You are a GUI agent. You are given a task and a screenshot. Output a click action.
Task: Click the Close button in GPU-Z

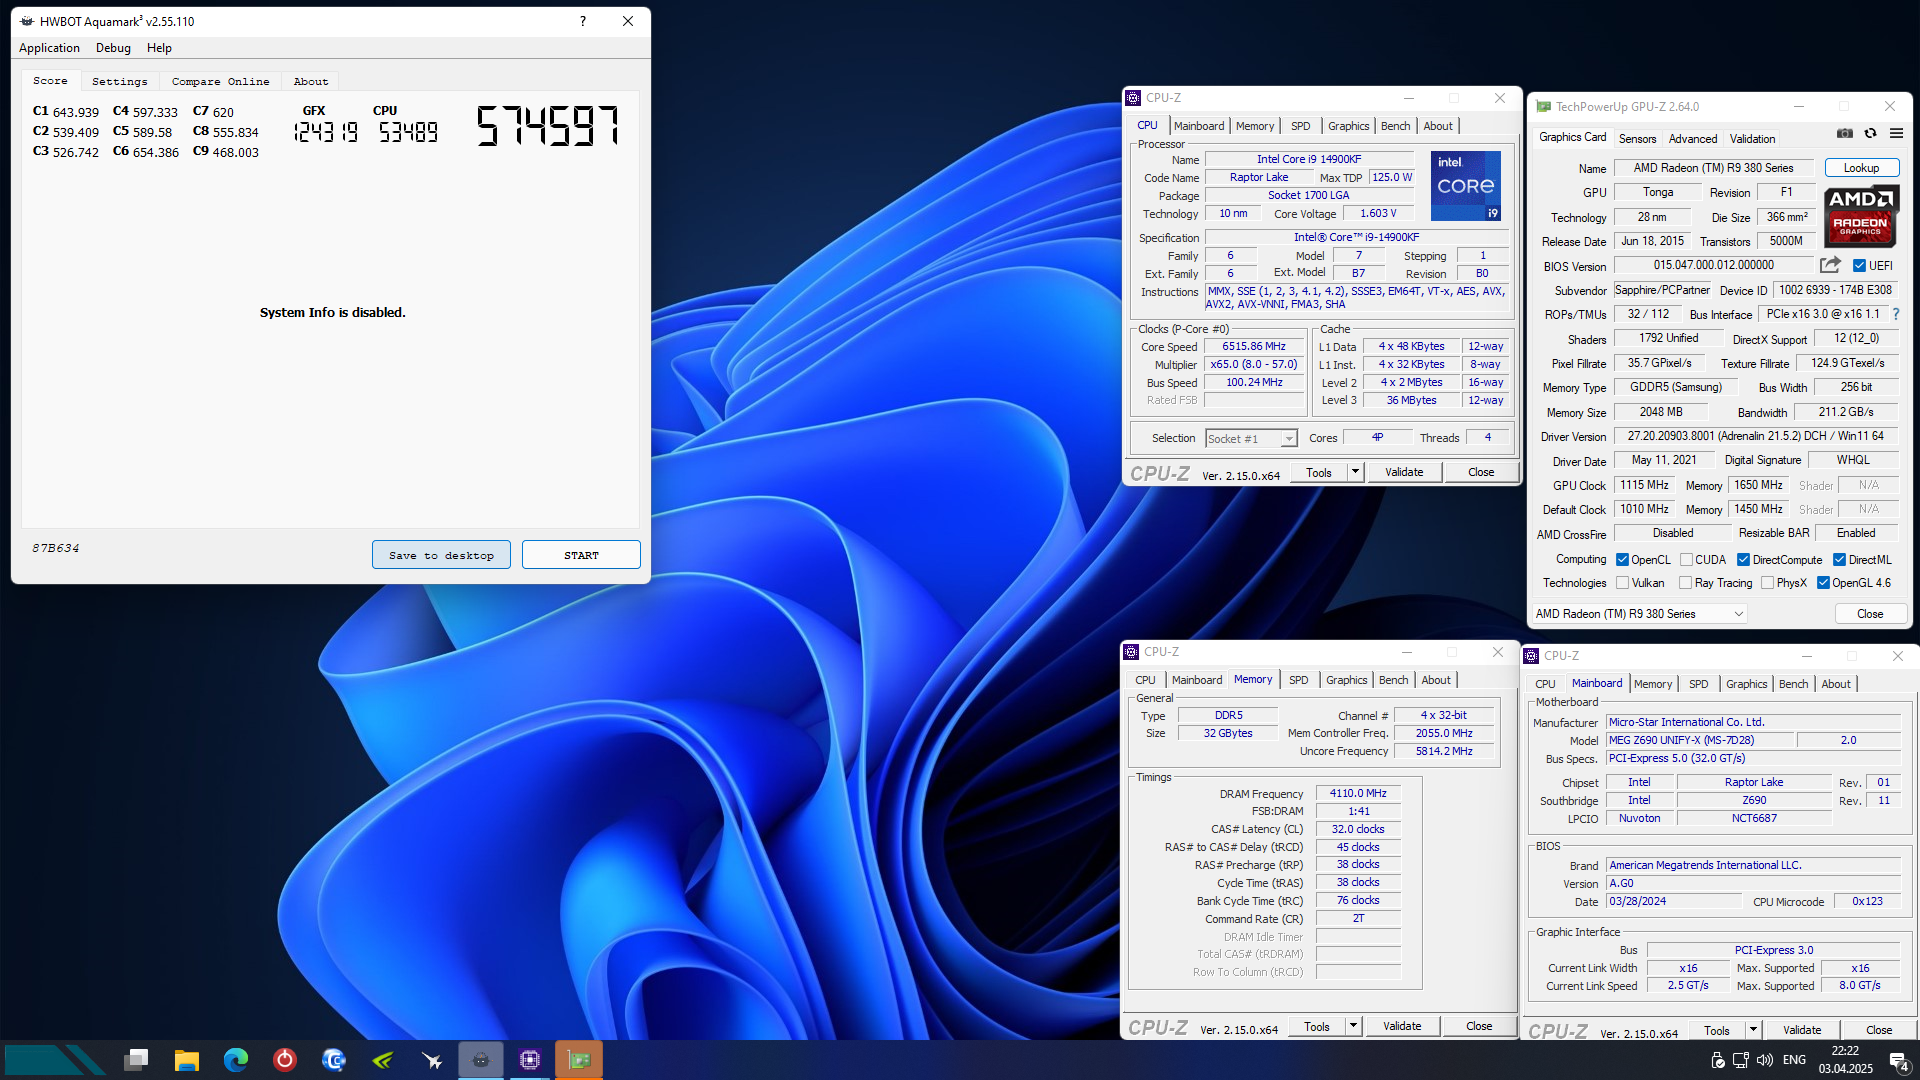point(1869,614)
